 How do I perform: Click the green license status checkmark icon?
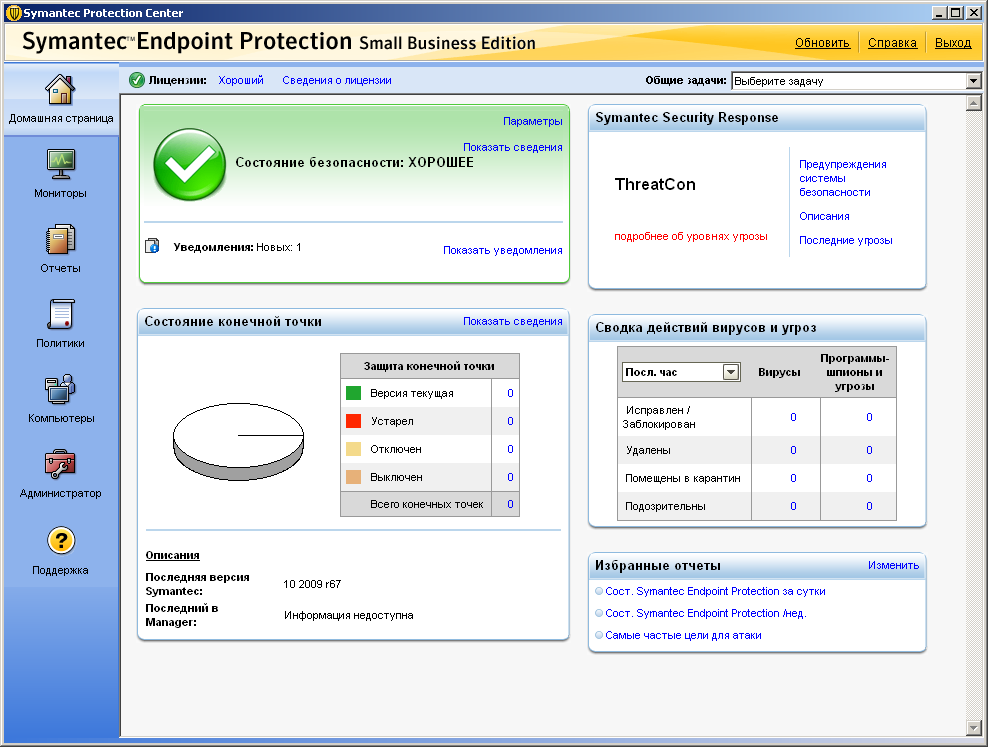(137, 80)
